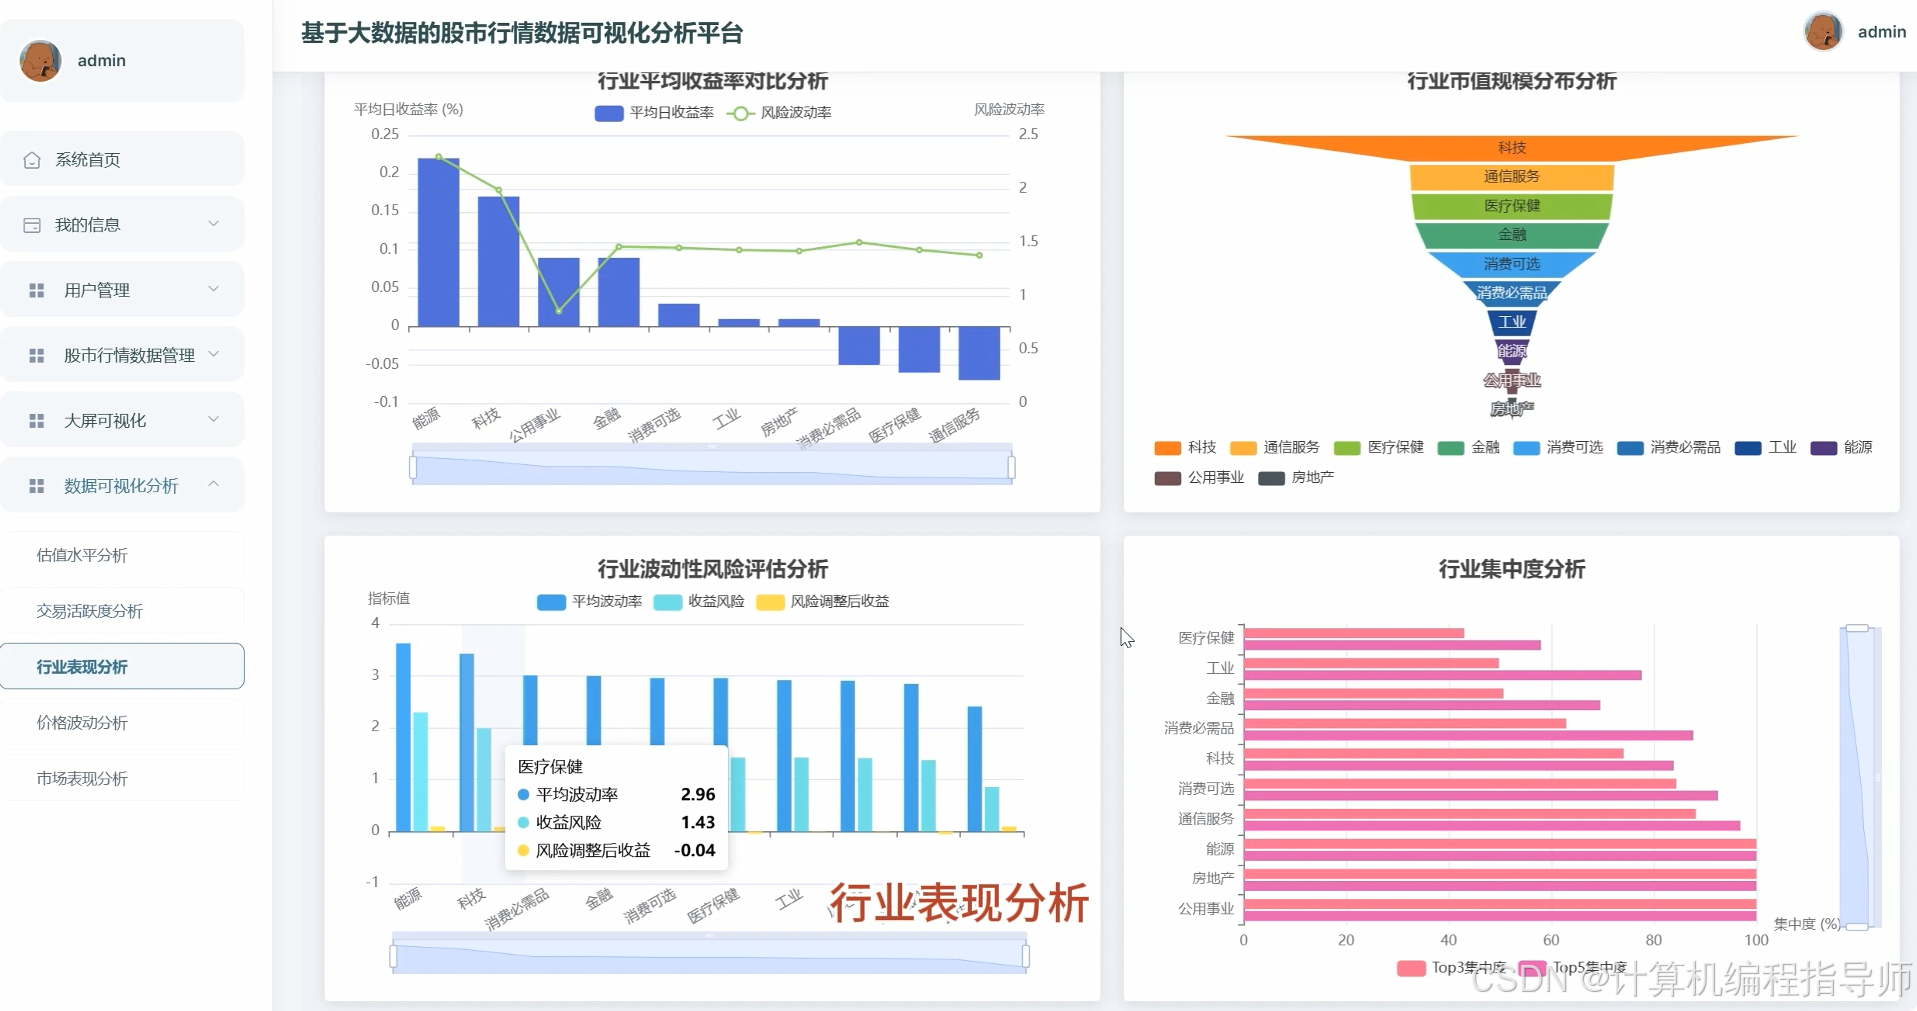Click the icon next to 数据可视化分析
The width and height of the screenshot is (1917, 1011).
pyautogui.click(x=37, y=485)
